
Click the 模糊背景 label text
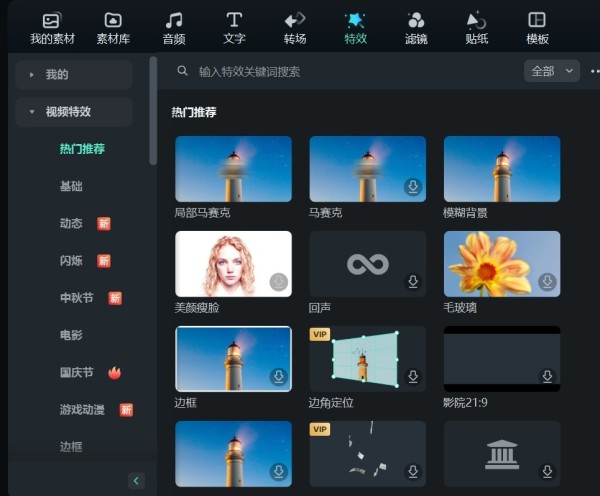(x=465, y=213)
